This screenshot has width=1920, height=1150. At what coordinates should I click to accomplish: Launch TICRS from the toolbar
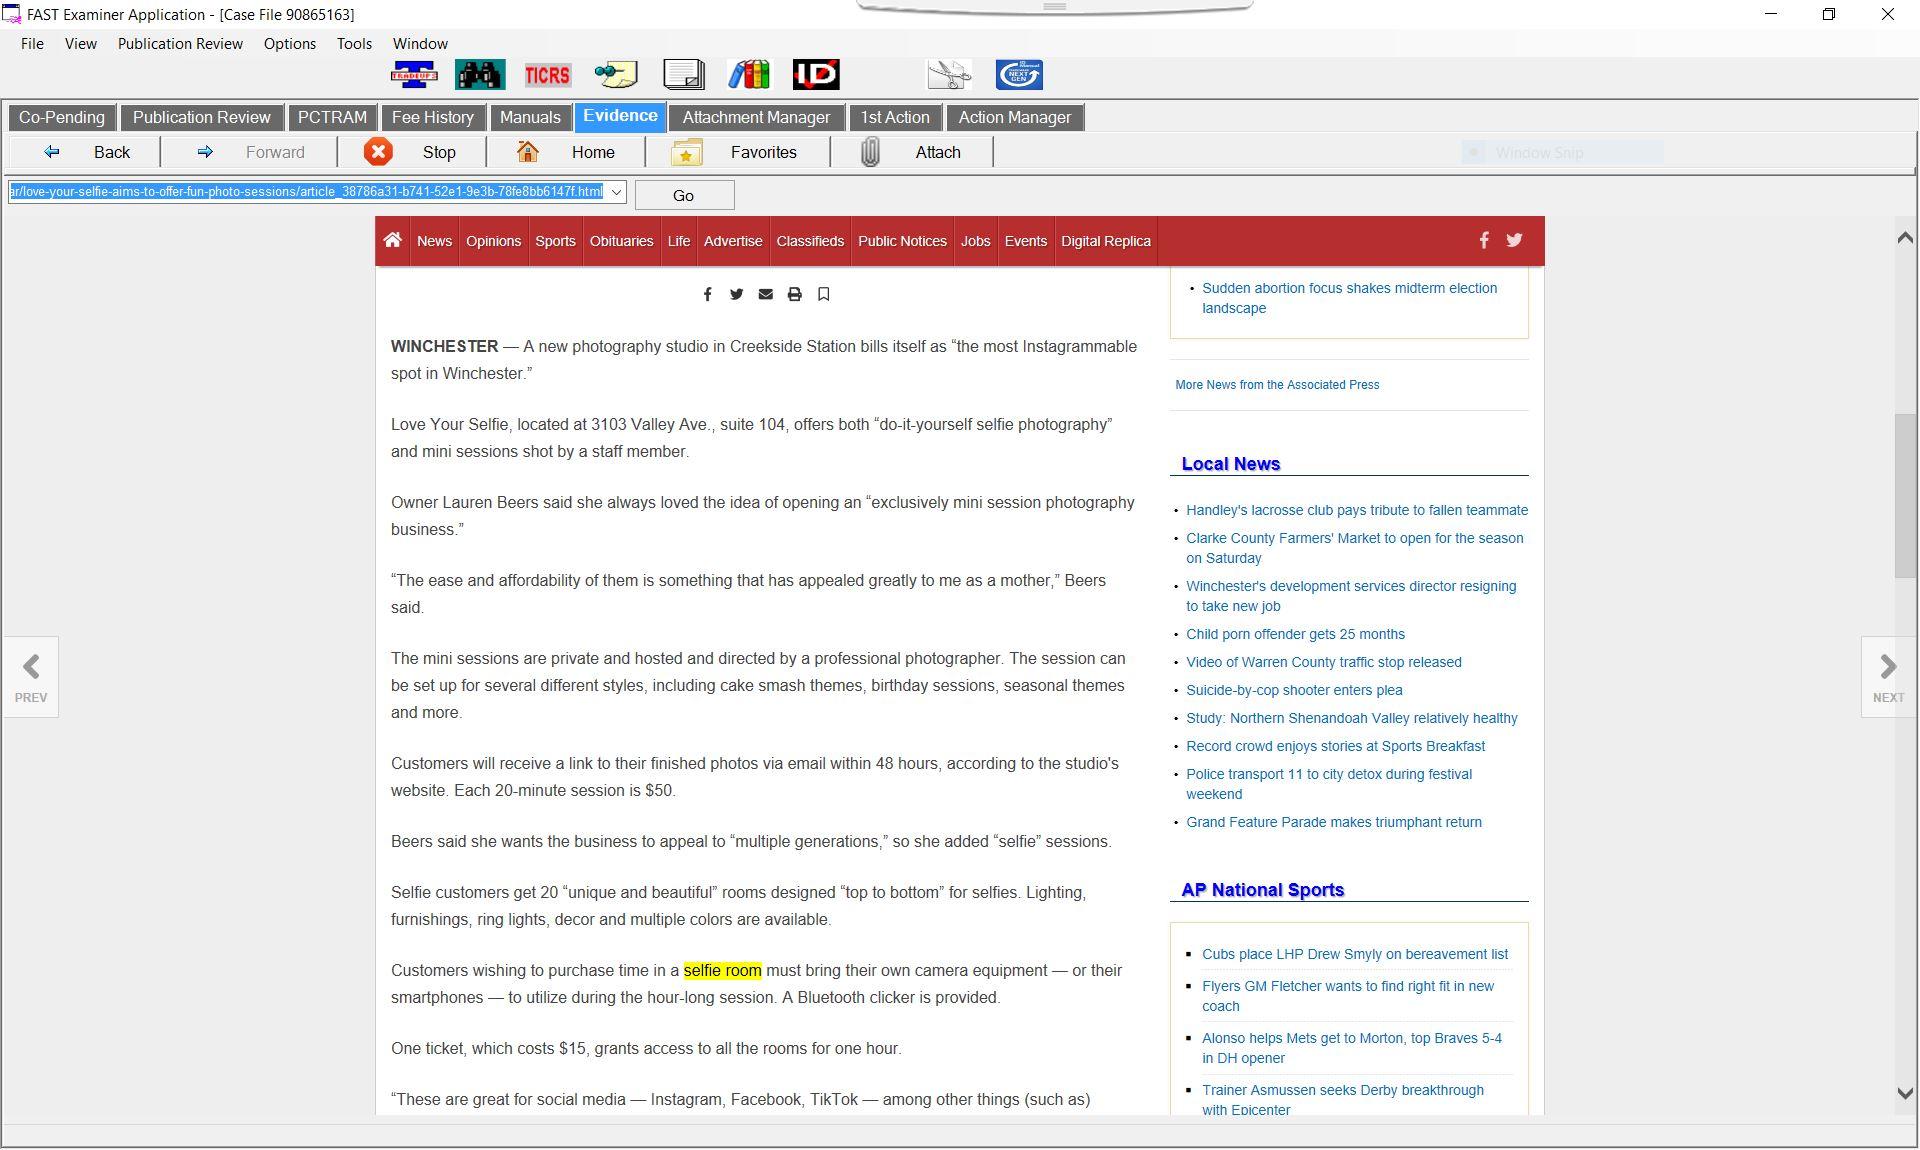click(x=547, y=75)
